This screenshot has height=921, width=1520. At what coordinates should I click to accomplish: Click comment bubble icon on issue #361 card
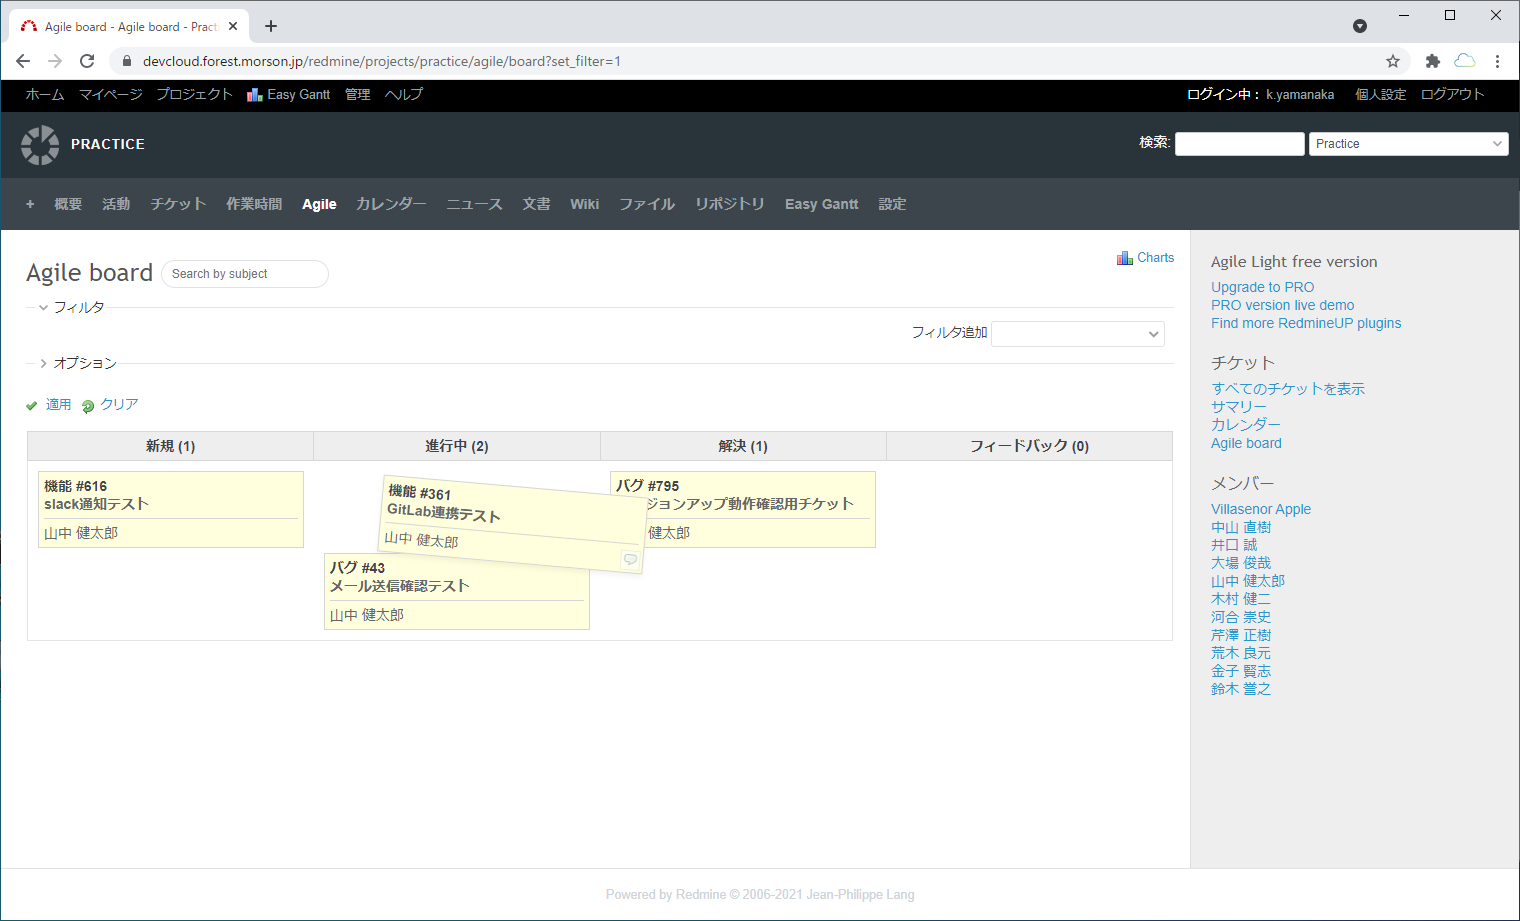(x=630, y=559)
